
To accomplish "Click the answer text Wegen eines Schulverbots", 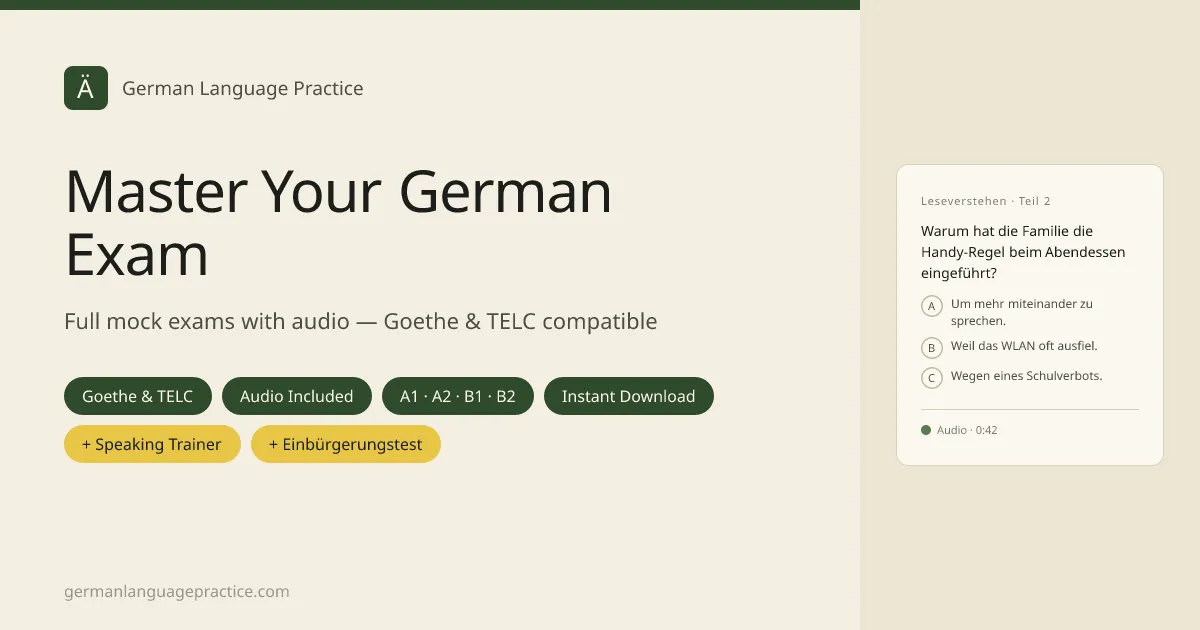I will click(1027, 376).
